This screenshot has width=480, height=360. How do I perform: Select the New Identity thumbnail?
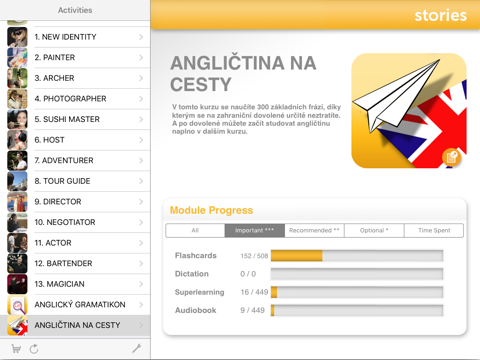pyautogui.click(x=17, y=37)
